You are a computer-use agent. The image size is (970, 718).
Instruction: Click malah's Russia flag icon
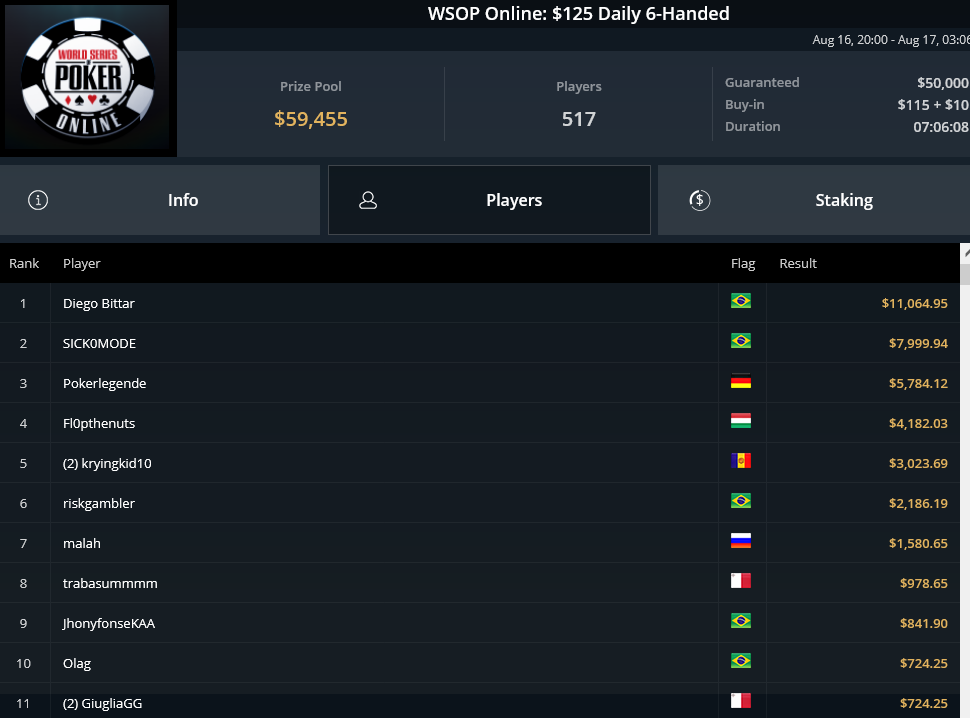pos(740,541)
